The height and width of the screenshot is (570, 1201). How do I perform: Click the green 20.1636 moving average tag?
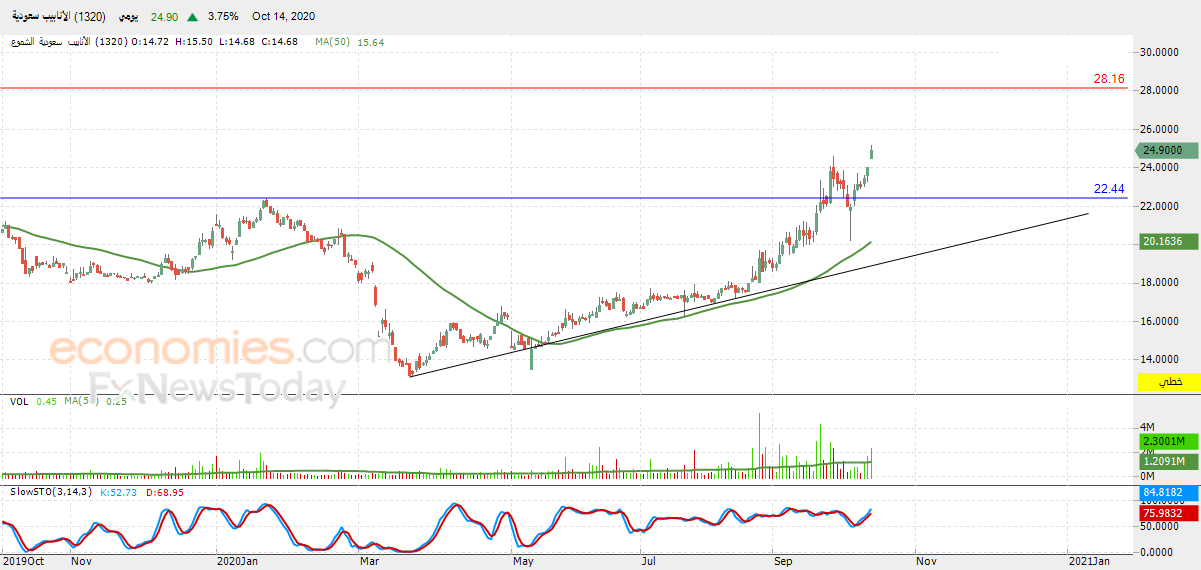click(1166, 241)
